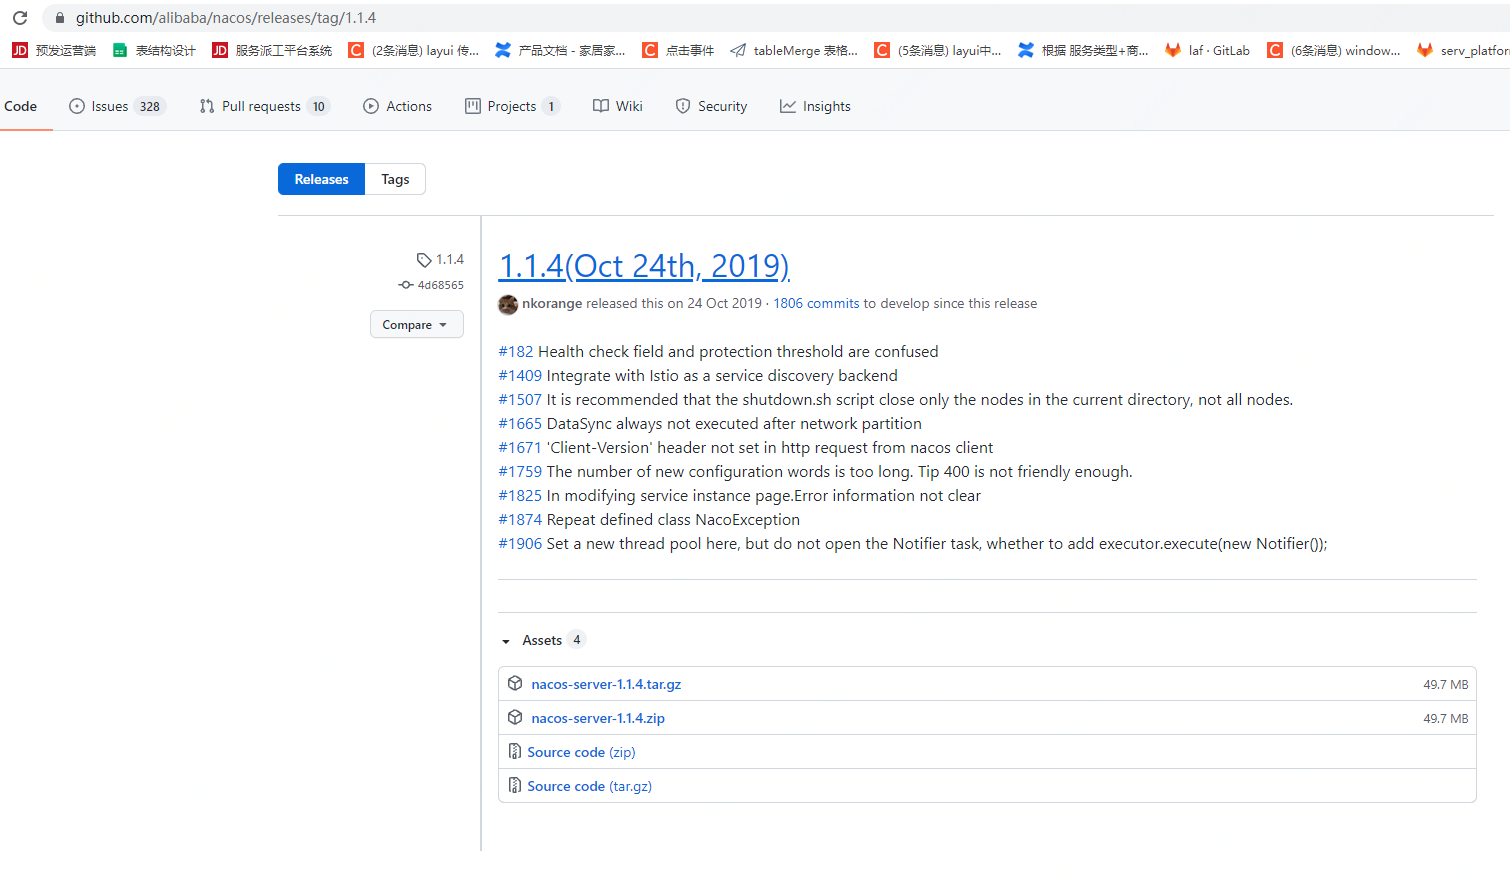Open issue #182
Screen dimensions: 1510x882
point(516,351)
